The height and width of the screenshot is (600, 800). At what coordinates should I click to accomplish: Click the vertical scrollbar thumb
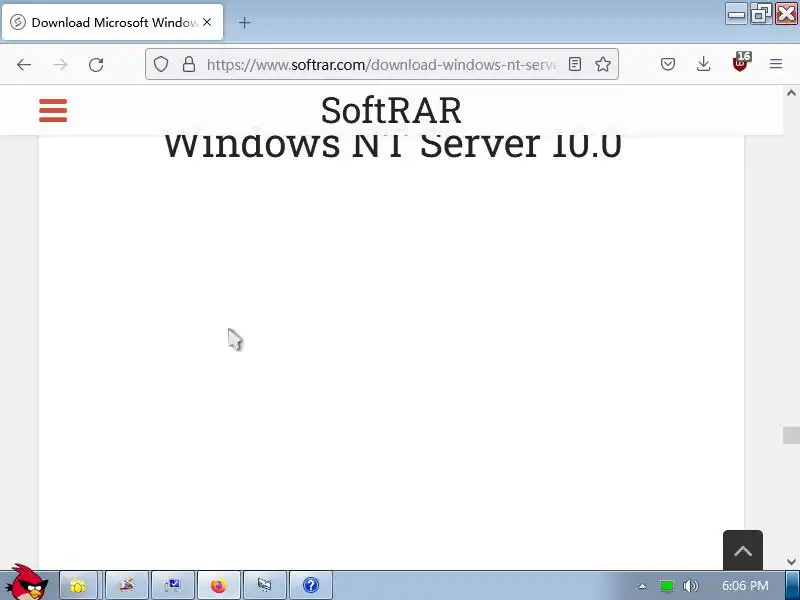tap(791, 436)
